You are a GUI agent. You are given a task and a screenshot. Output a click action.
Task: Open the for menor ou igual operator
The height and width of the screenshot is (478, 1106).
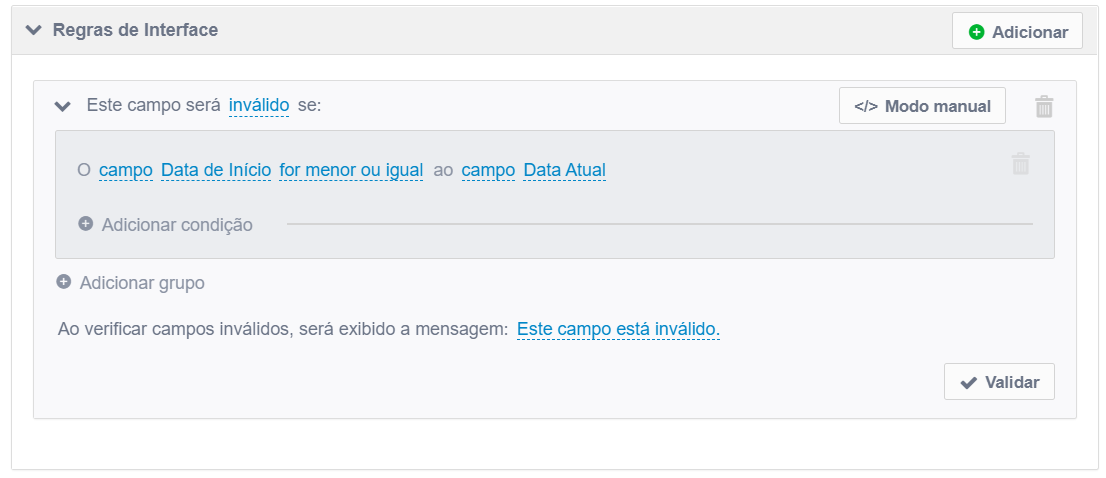[351, 170]
